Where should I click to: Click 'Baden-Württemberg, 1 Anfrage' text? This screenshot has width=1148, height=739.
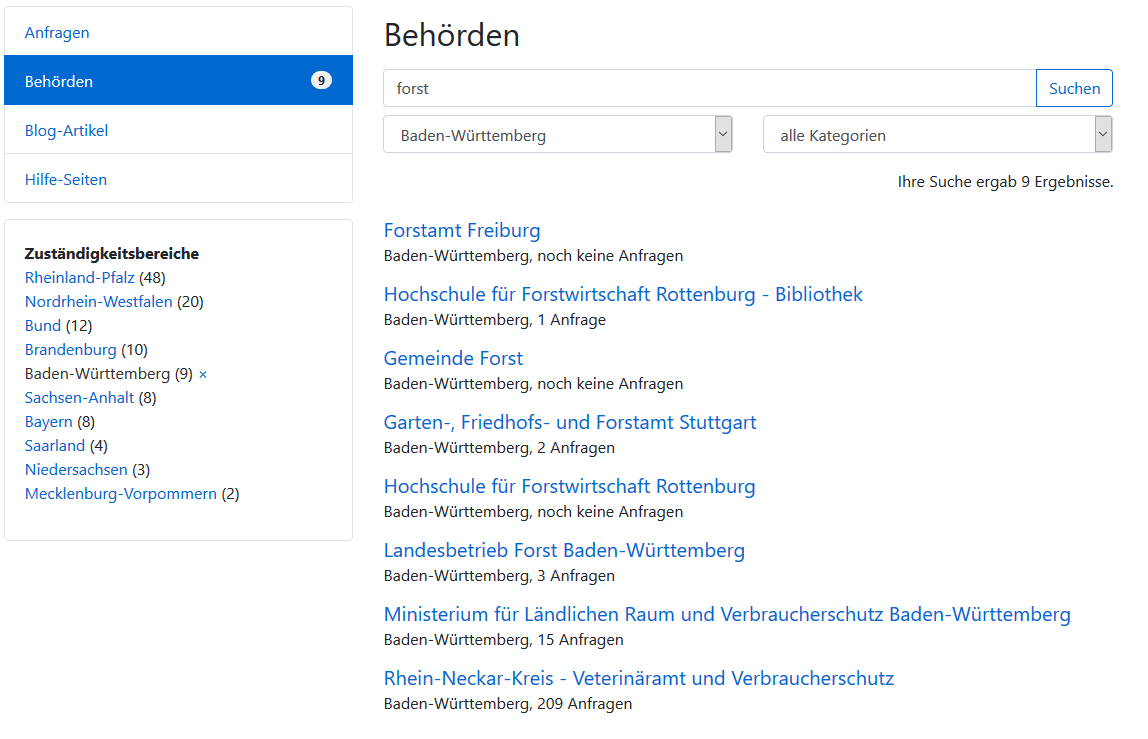click(x=495, y=320)
